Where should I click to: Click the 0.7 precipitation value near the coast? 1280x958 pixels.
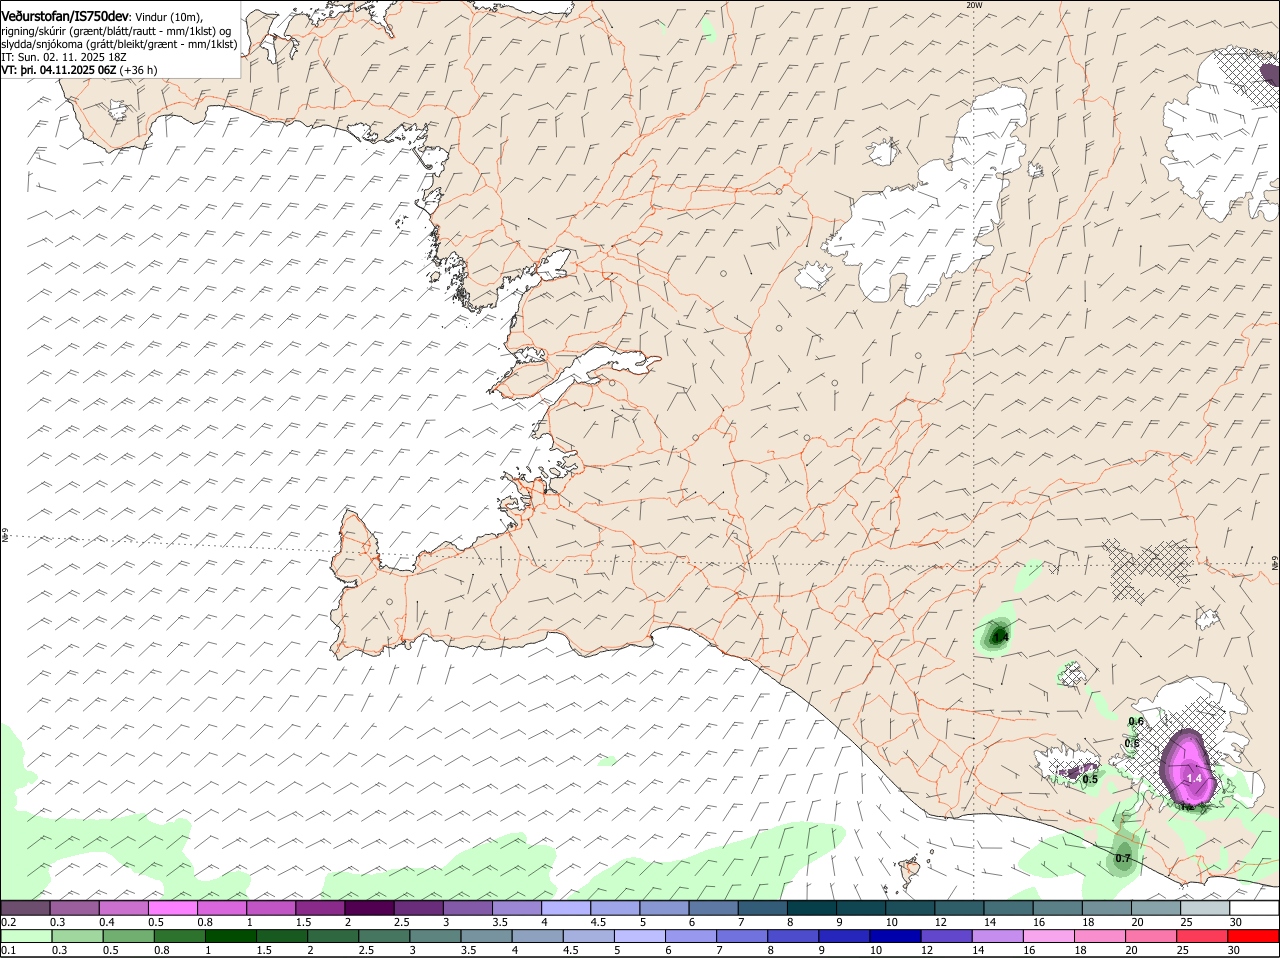(1123, 858)
